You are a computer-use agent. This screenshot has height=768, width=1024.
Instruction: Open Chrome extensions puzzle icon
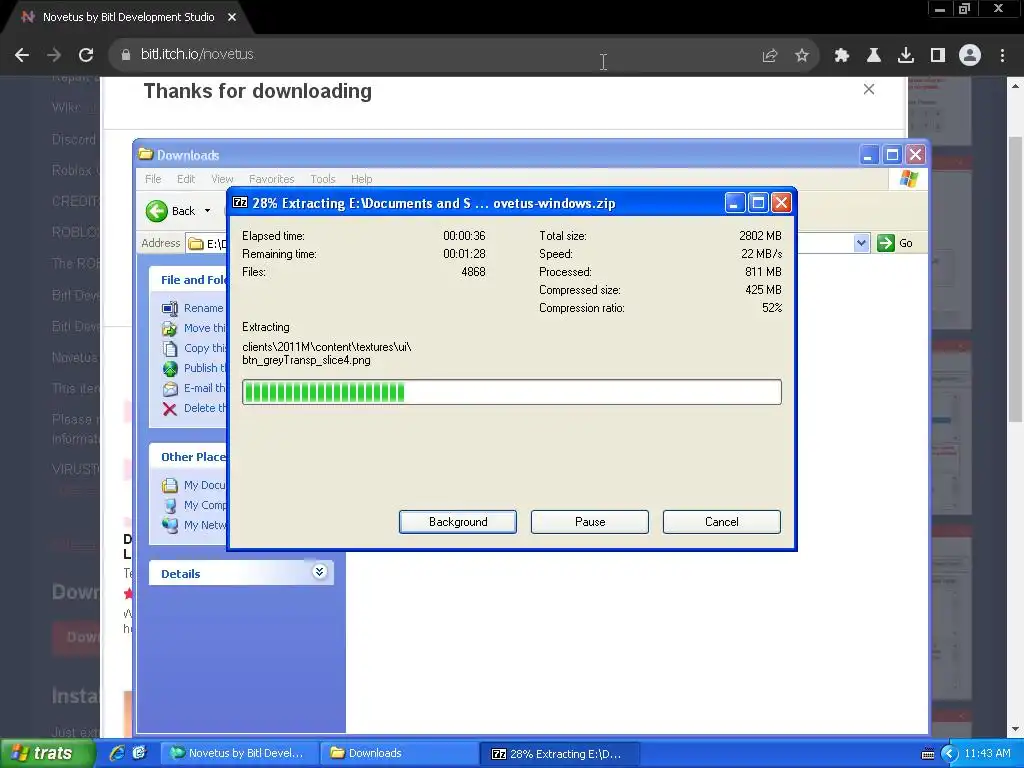841,55
